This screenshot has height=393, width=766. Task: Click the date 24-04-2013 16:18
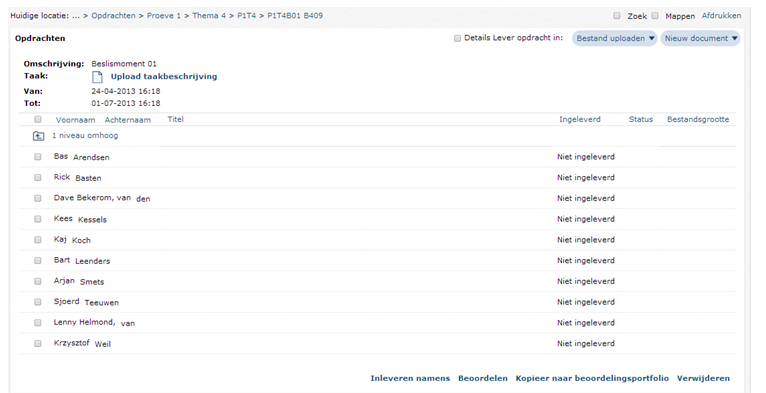pyautogui.click(x=126, y=91)
